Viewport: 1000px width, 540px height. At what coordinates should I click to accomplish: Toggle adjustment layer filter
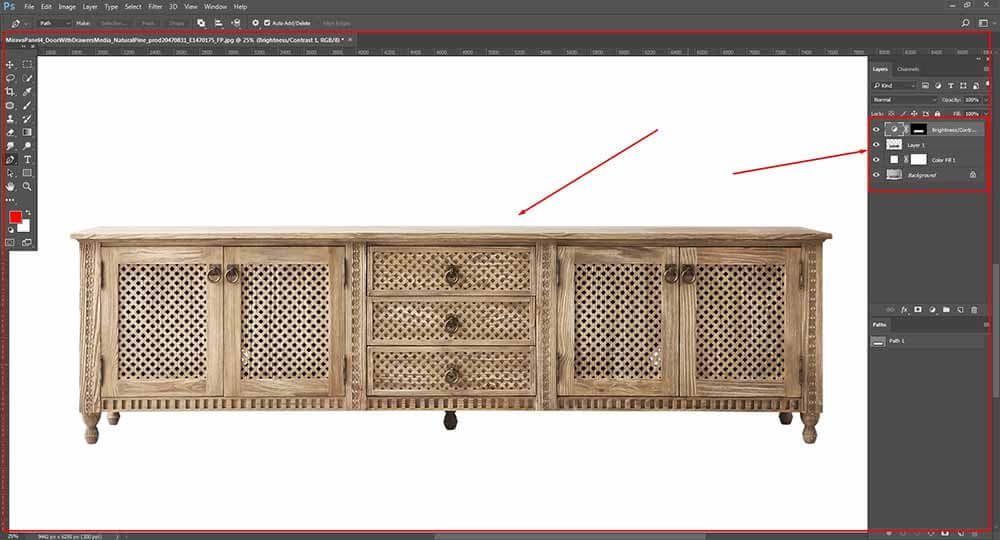coord(938,85)
